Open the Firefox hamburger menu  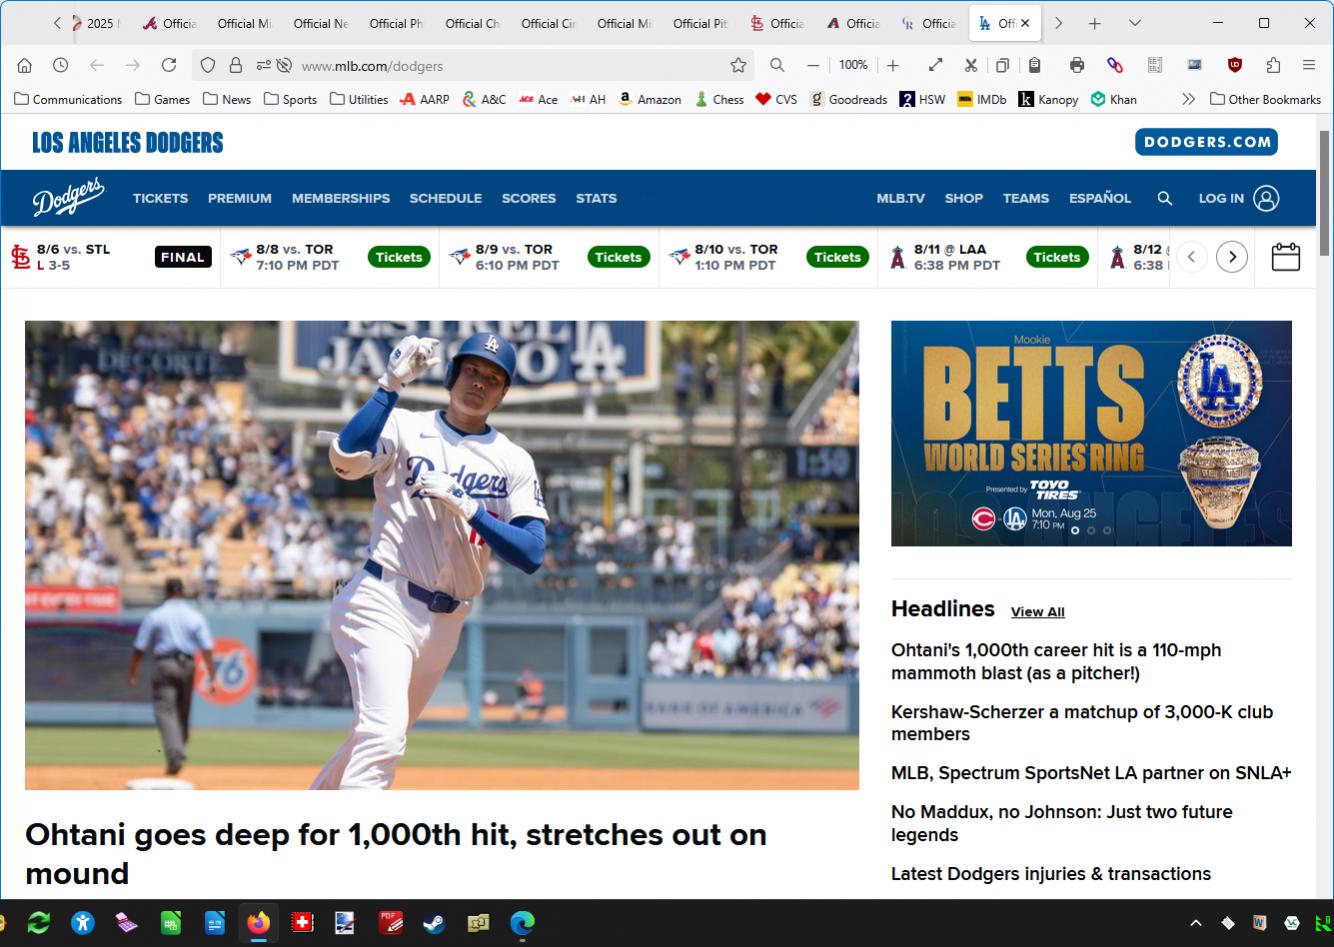(1308, 65)
